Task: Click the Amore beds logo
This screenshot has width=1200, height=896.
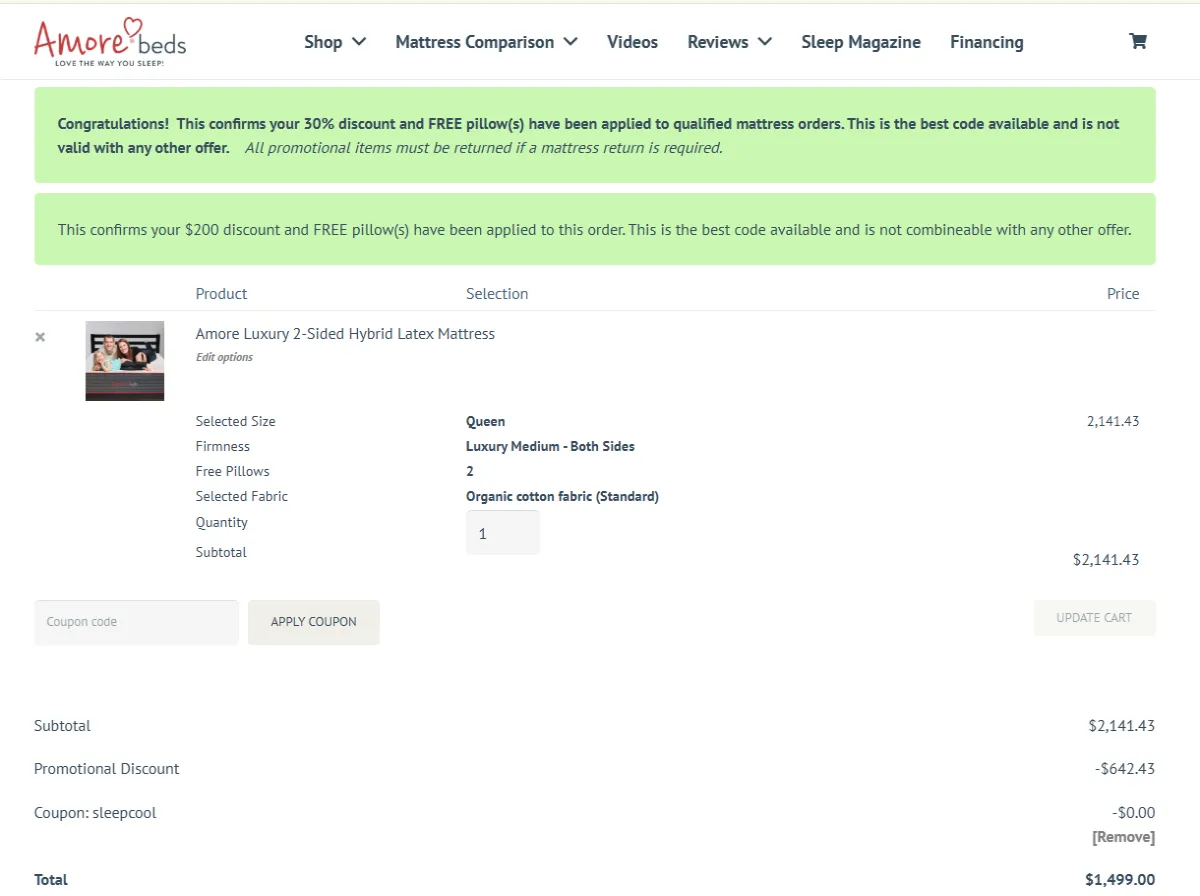Action: click(110, 42)
